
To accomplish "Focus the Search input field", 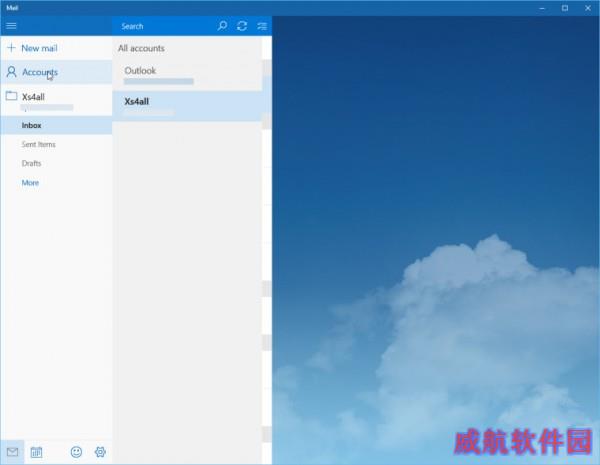I will [x=165, y=26].
